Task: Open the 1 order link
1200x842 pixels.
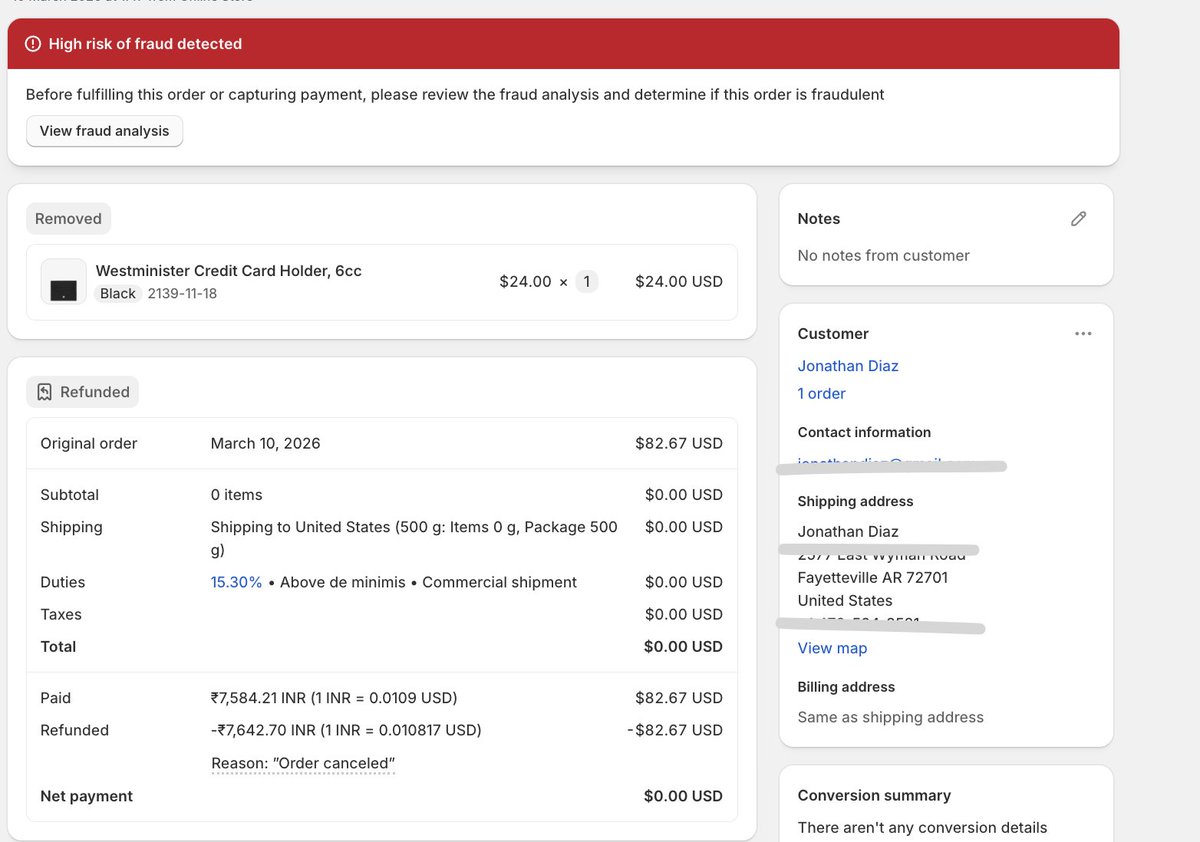Action: point(821,394)
